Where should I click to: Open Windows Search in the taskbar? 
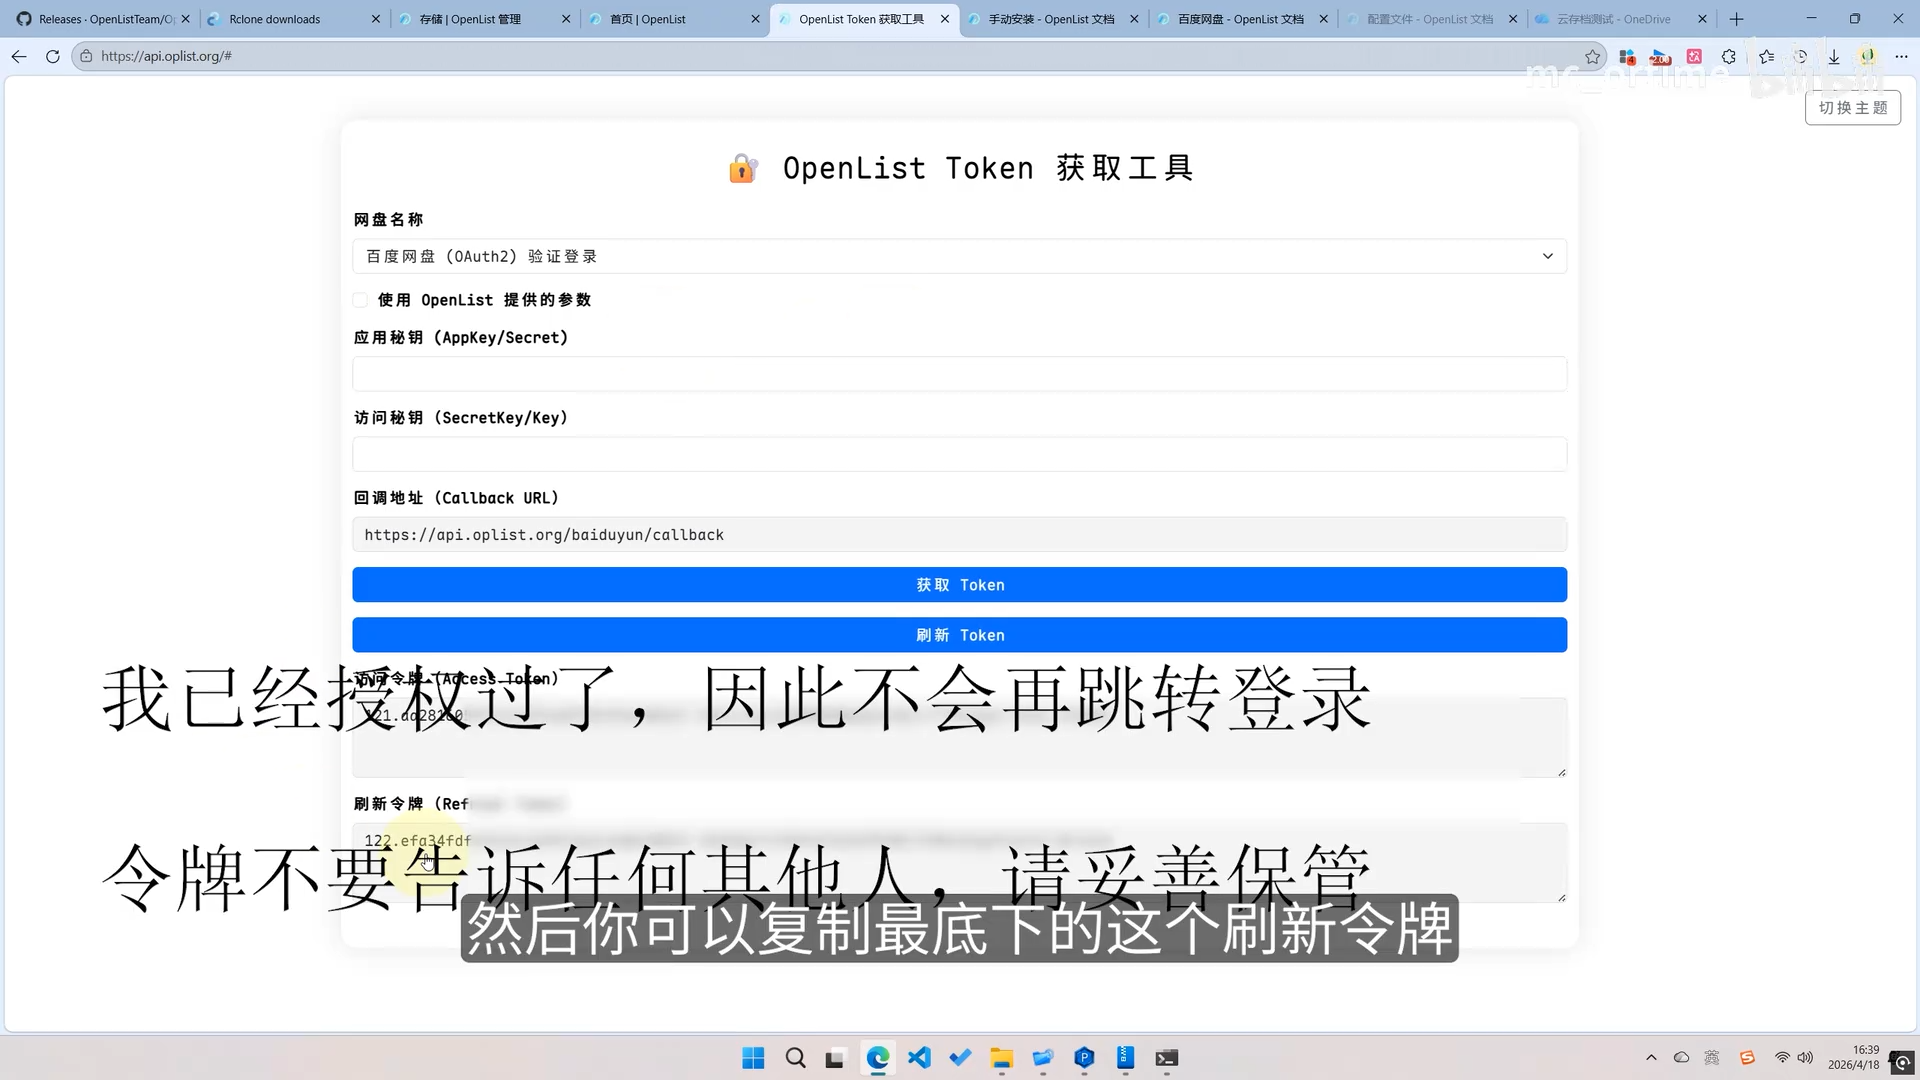click(794, 1058)
